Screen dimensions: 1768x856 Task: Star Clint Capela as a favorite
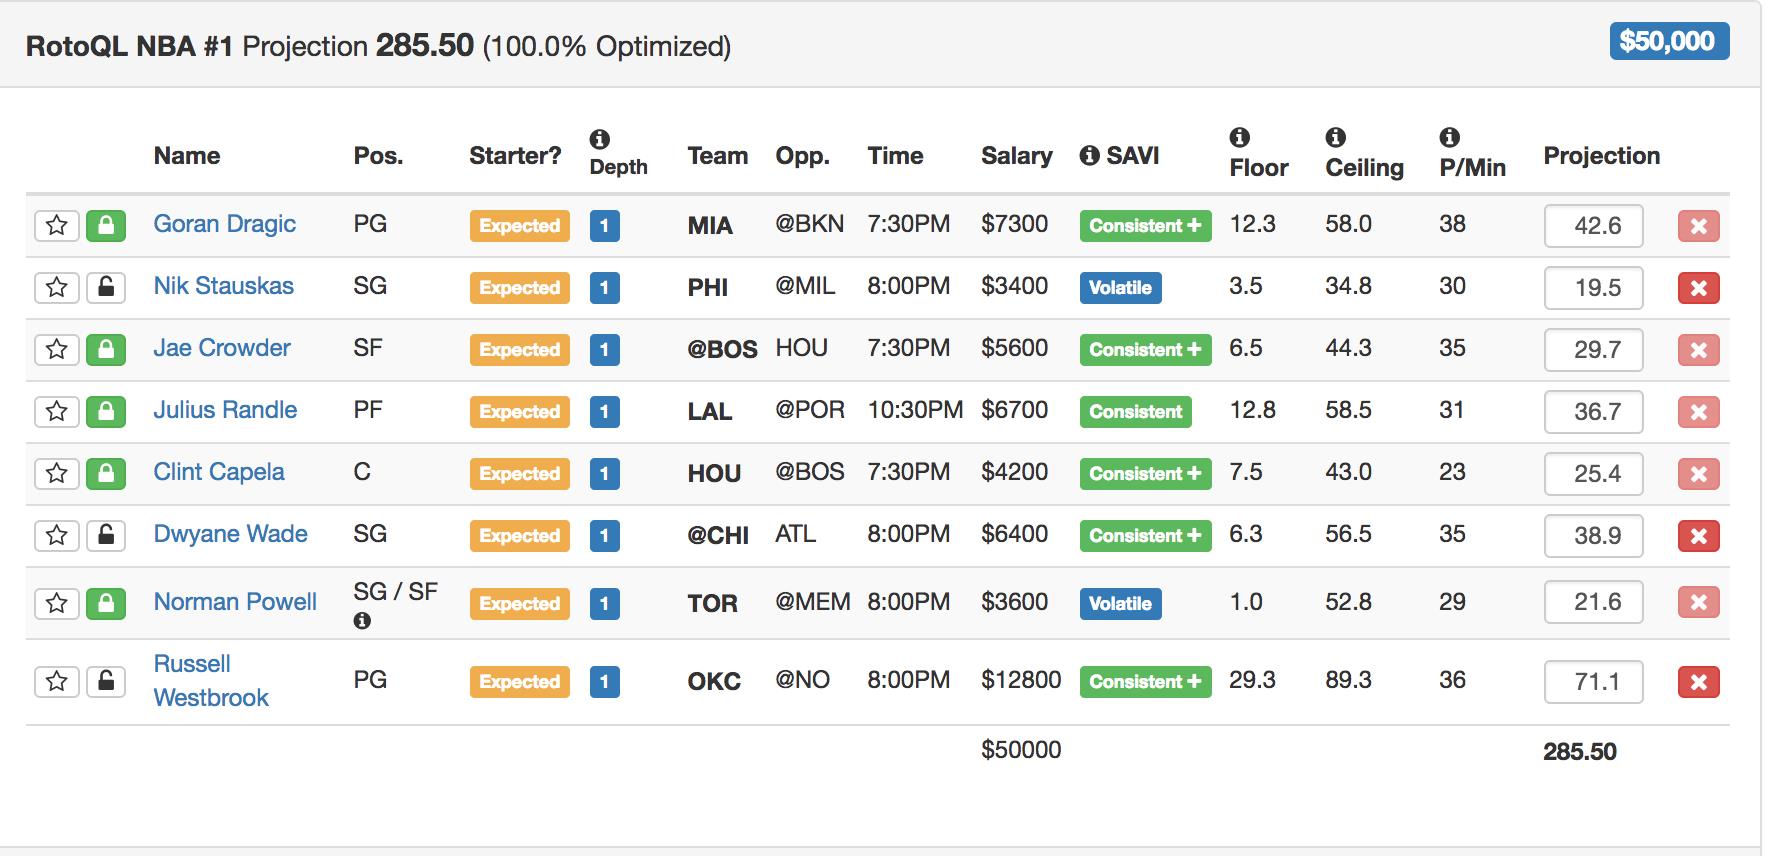57,474
